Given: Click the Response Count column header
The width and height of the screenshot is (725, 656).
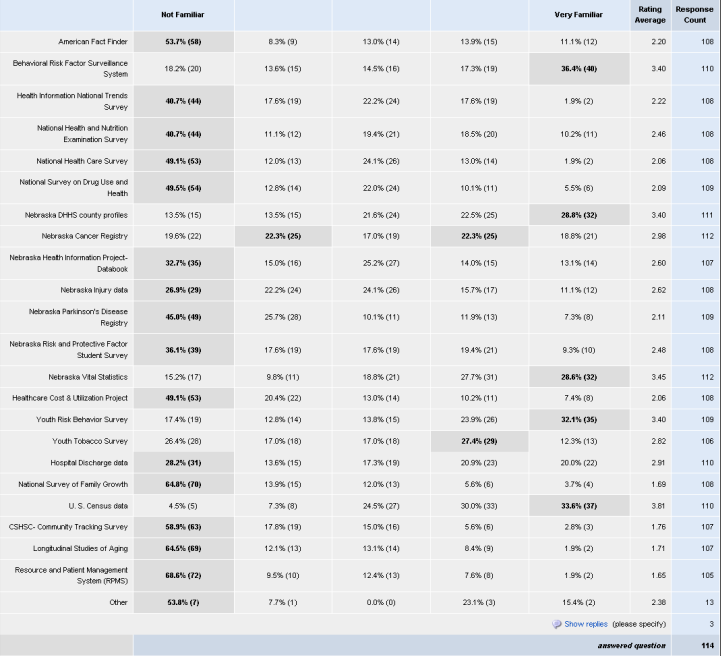Looking at the screenshot, I should click(x=694, y=15).
